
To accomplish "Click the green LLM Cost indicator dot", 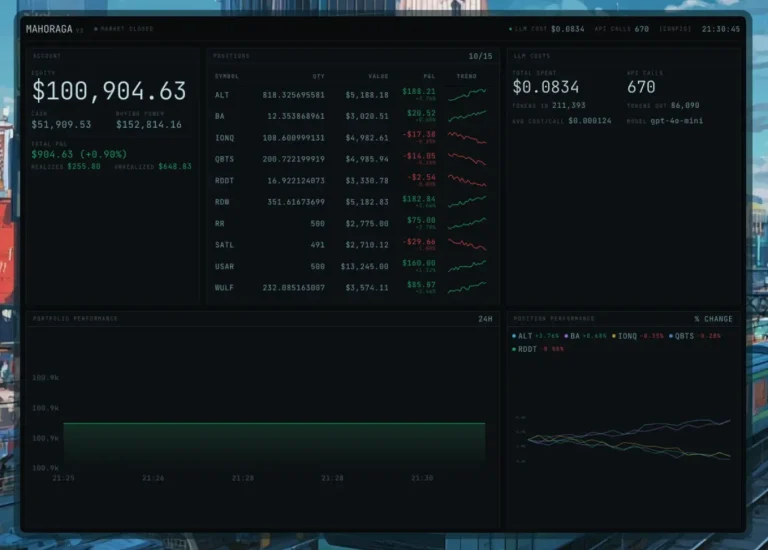I will click(510, 29).
